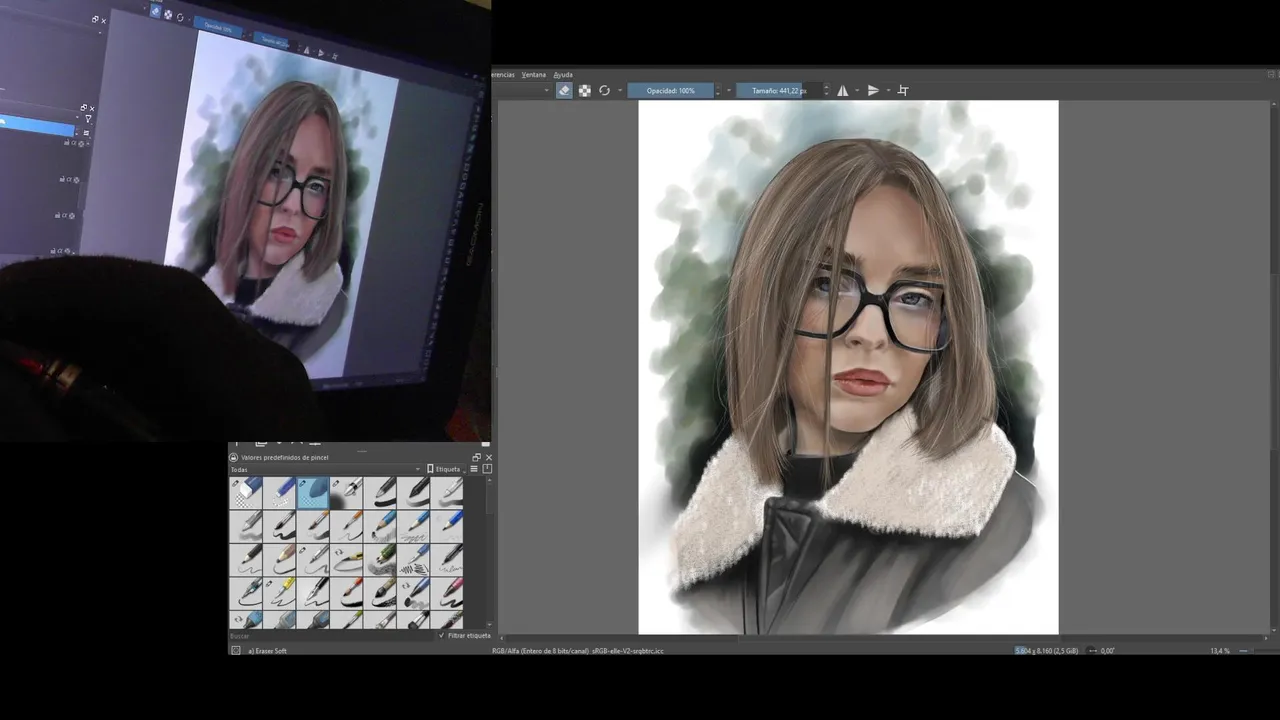Select the small blue pen eraser preset

tap(279, 492)
